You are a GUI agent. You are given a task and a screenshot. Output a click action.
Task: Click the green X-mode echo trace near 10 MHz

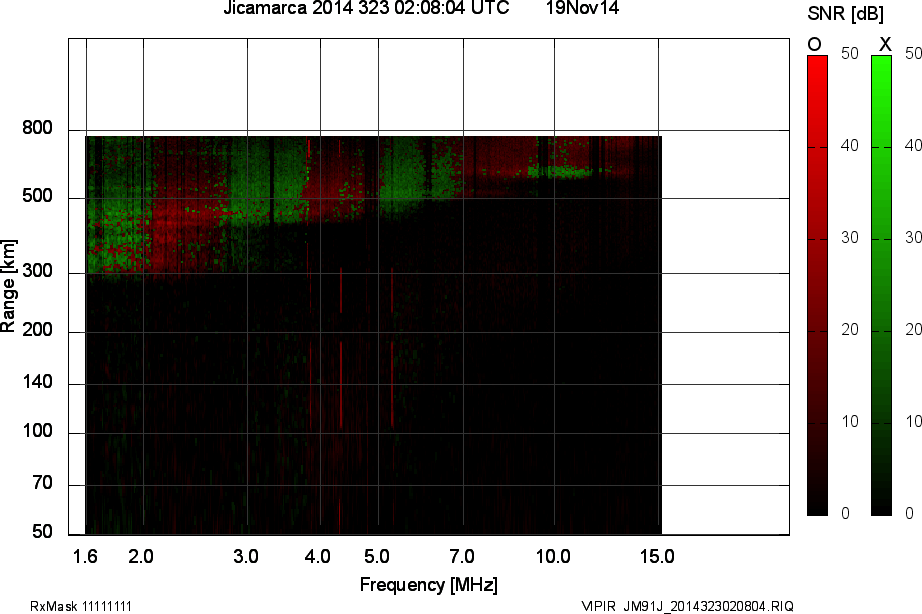(560, 172)
